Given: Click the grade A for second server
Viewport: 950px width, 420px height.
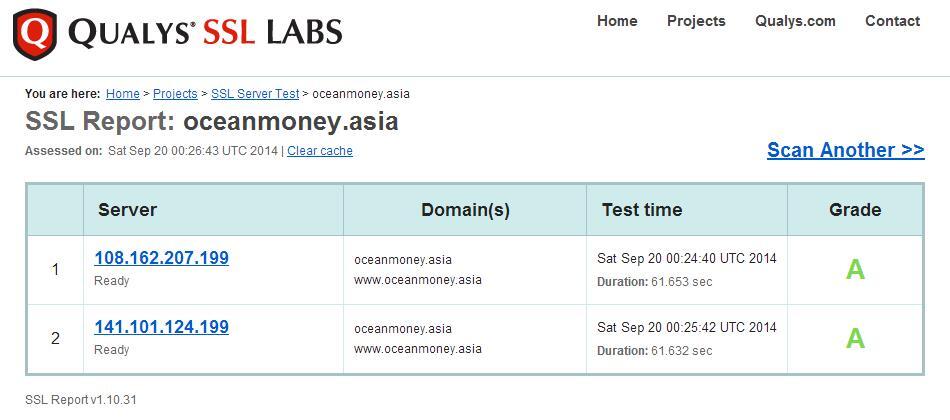Looking at the screenshot, I should coord(855,339).
